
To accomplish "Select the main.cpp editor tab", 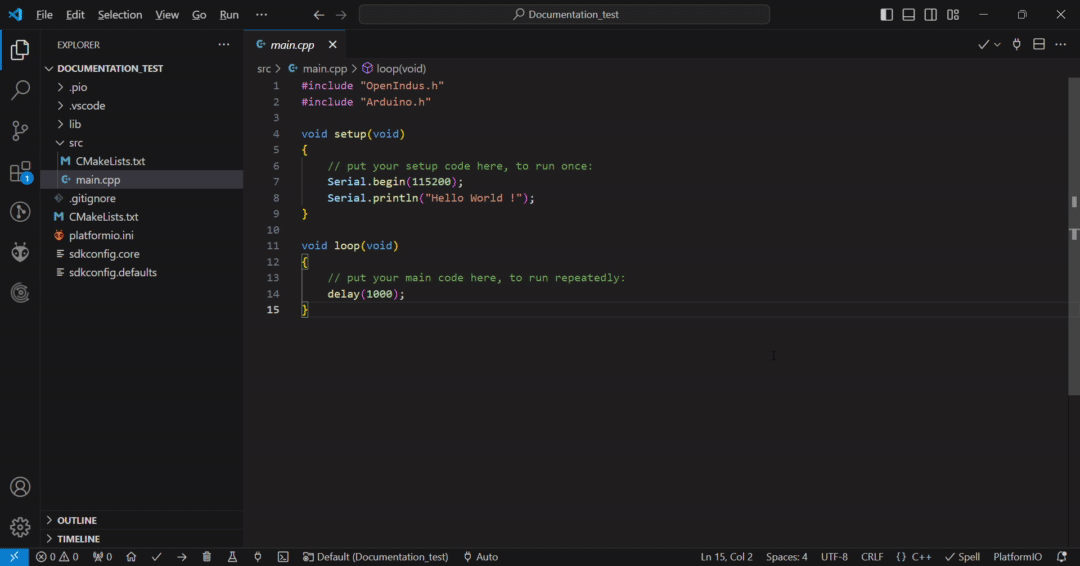I will (x=291, y=45).
